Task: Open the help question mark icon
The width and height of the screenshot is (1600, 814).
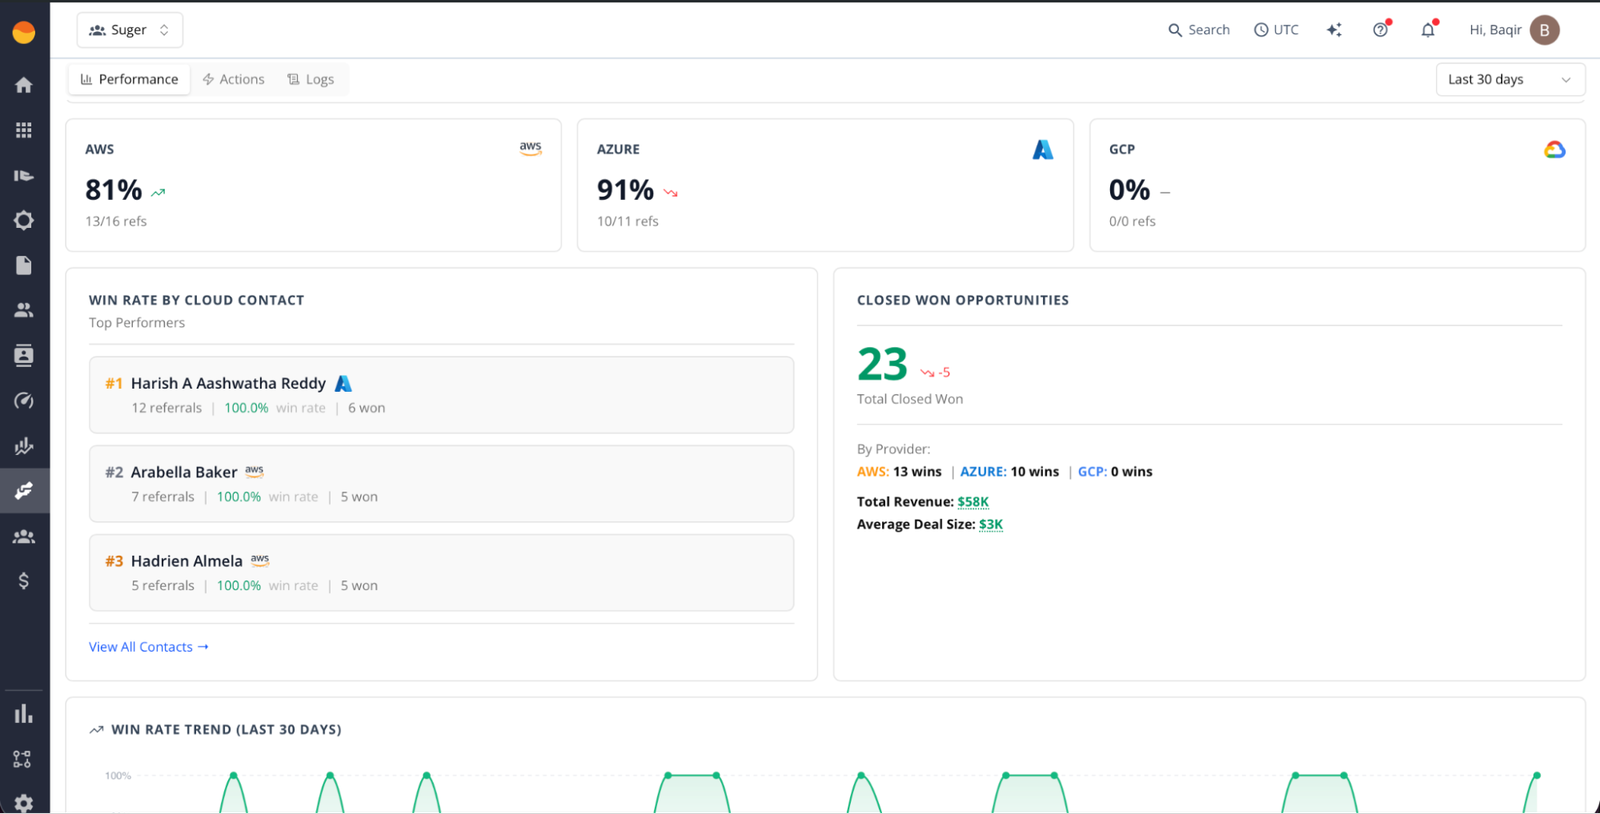Action: point(1381,30)
